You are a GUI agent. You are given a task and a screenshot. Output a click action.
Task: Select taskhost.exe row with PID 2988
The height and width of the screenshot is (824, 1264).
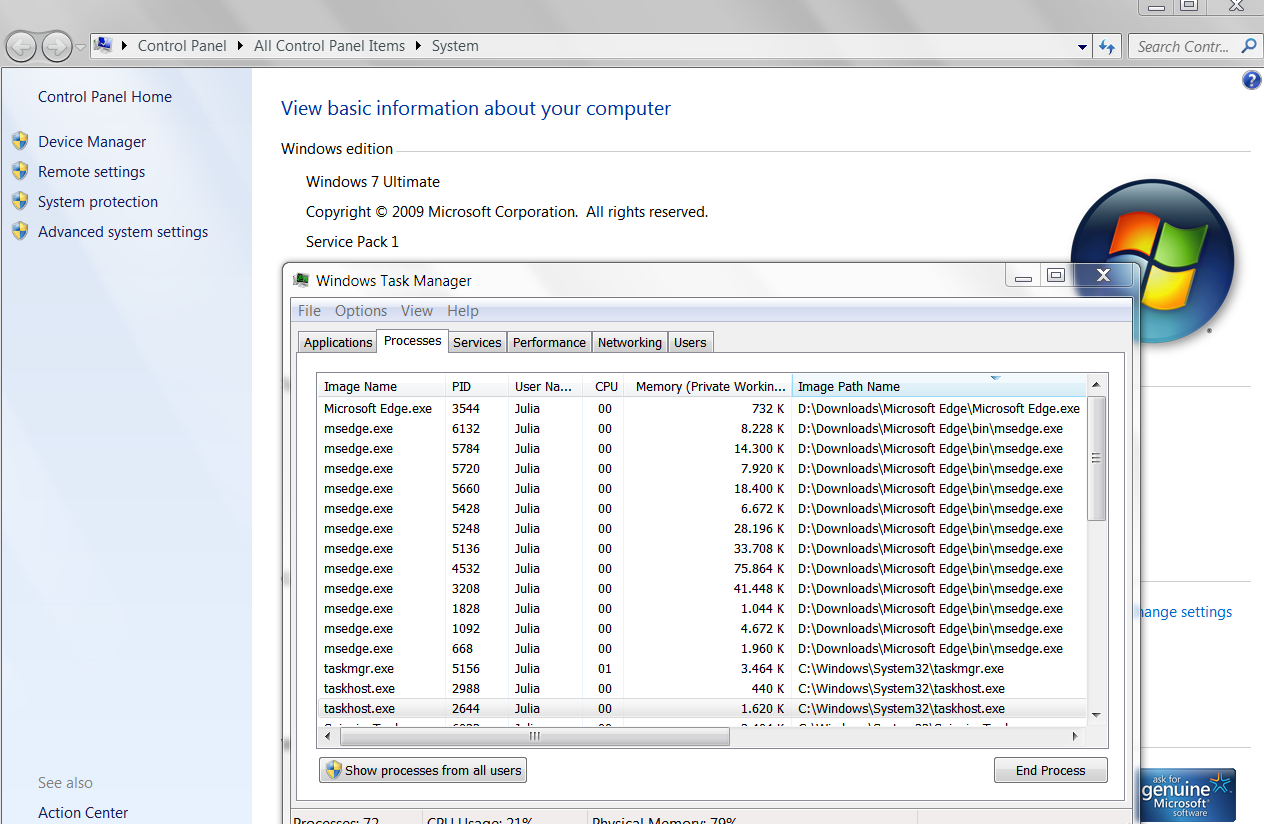pyautogui.click(x=701, y=688)
